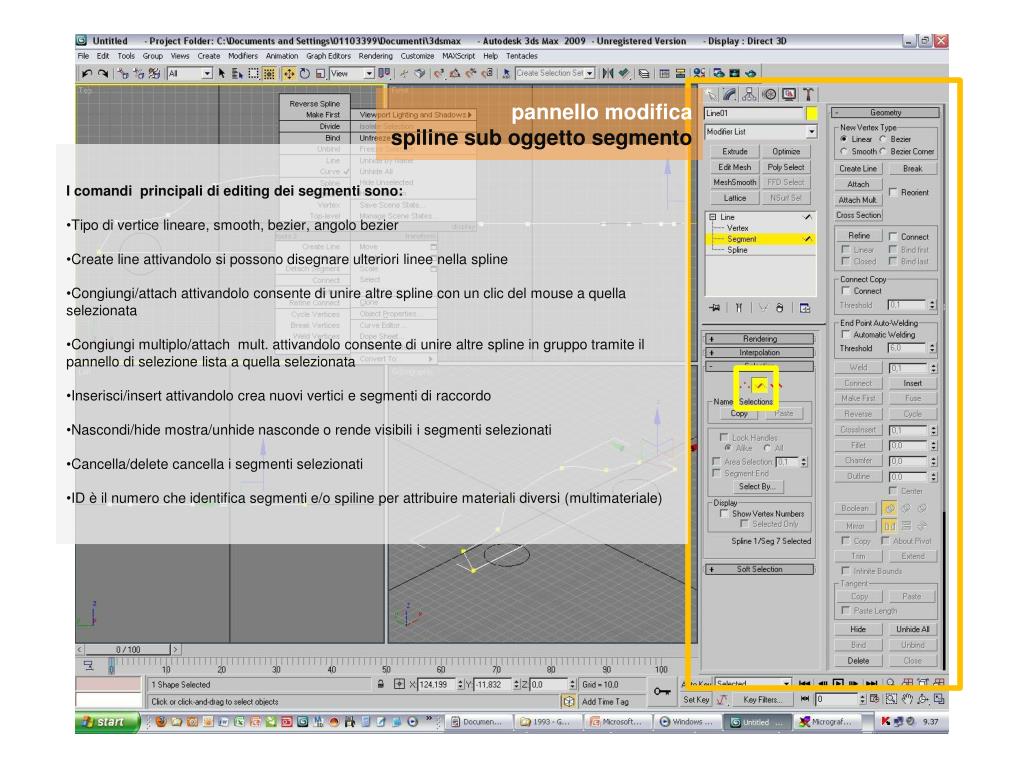Open the File menu
The height and width of the screenshot is (768, 1024).
84,56
